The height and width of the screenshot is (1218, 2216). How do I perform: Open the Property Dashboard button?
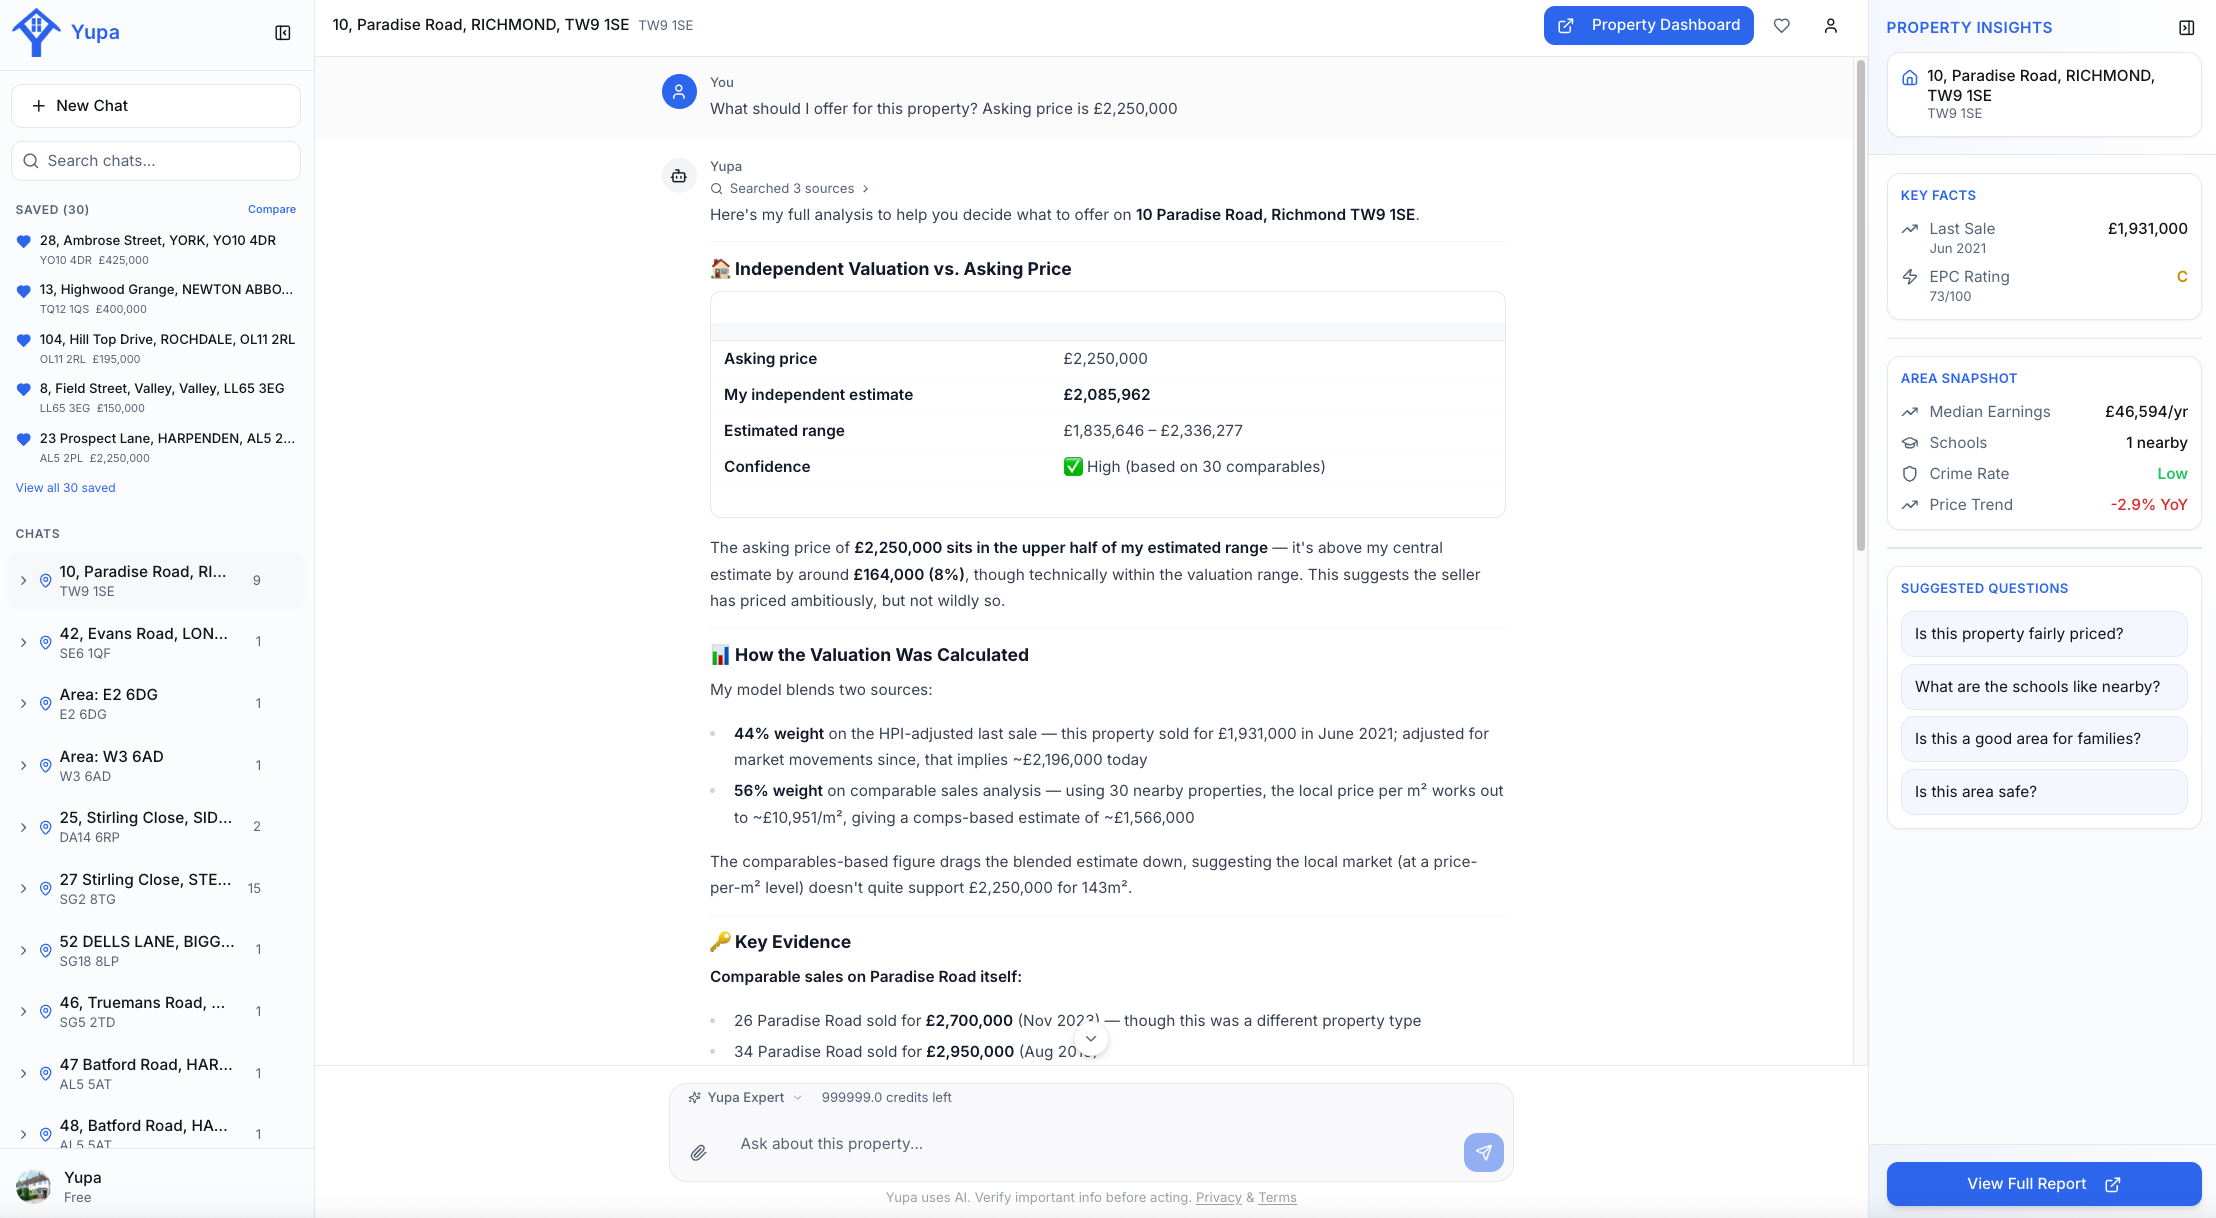tap(1649, 26)
